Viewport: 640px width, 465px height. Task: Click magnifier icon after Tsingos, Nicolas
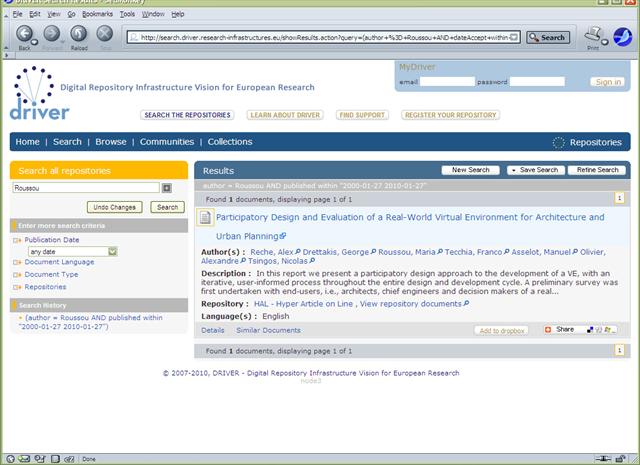(312, 261)
